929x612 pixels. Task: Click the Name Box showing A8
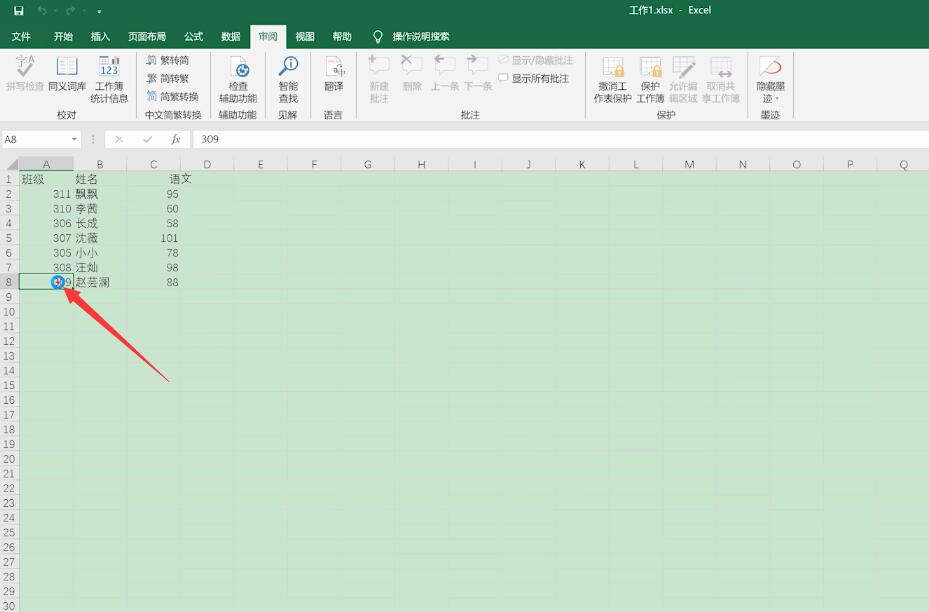(36, 139)
